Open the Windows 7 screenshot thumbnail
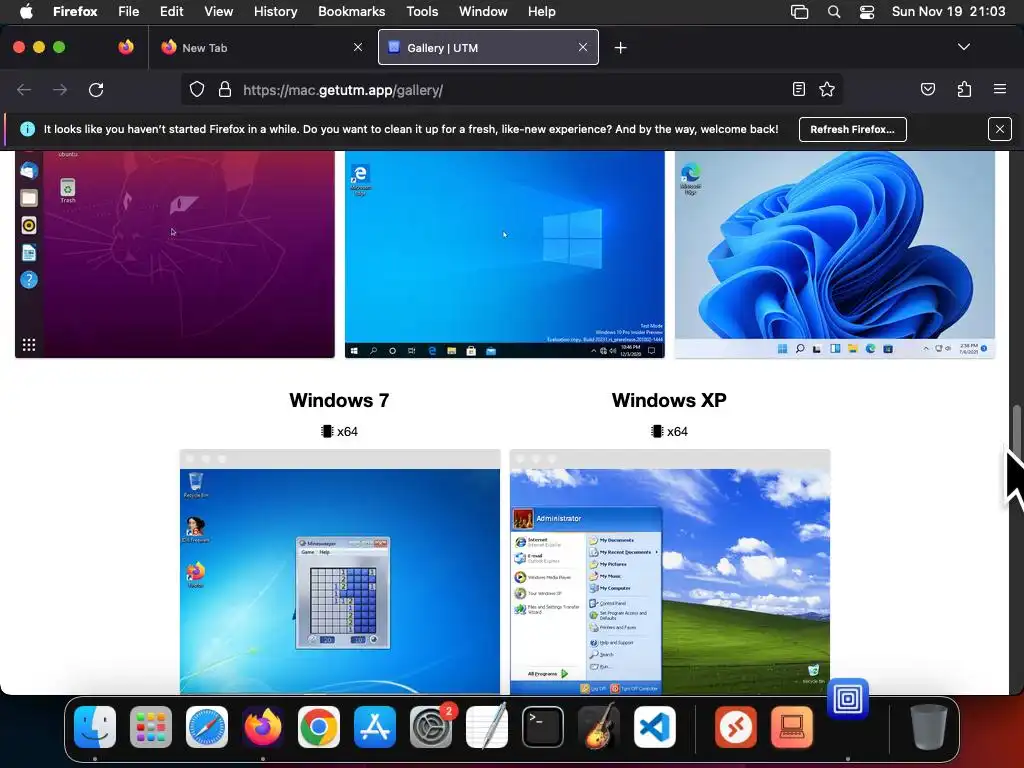This screenshot has height=768, width=1024. tap(340, 571)
